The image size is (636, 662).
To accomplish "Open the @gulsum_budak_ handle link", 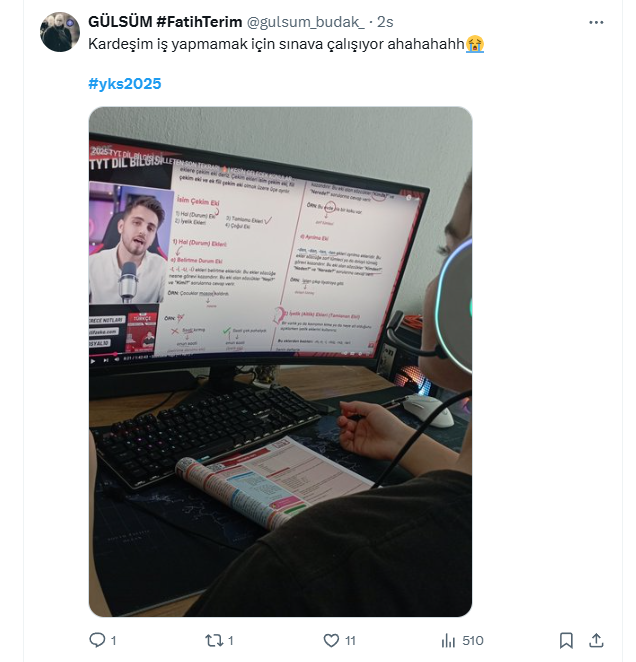I will point(305,22).
